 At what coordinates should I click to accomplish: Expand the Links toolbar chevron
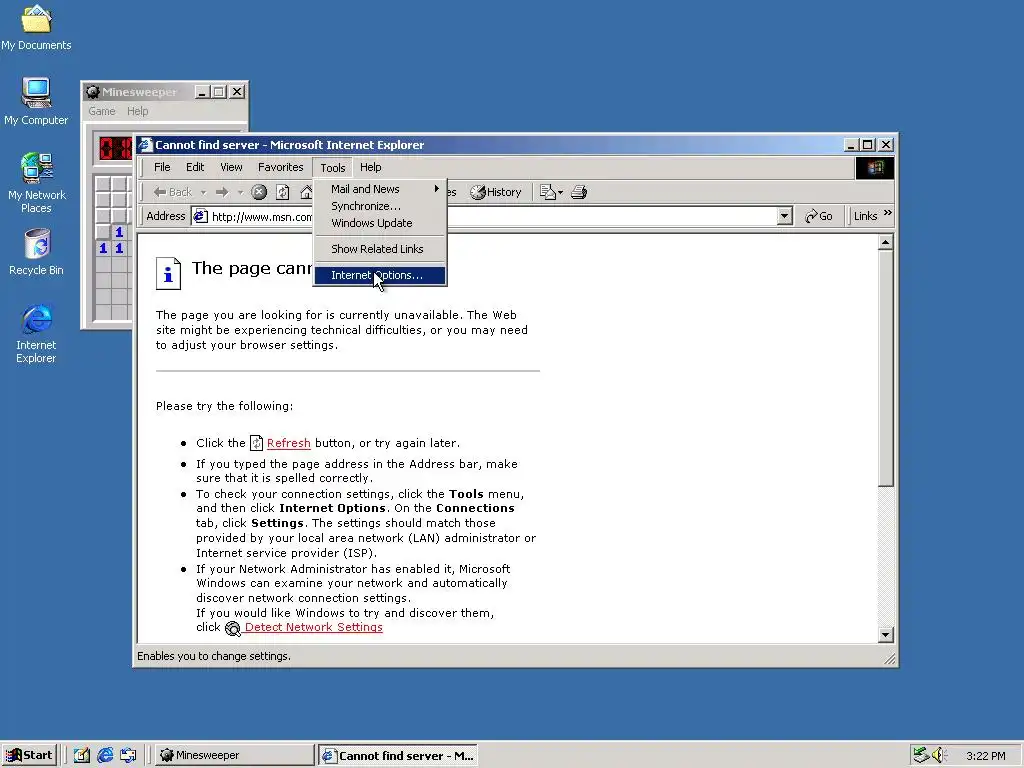click(x=887, y=214)
